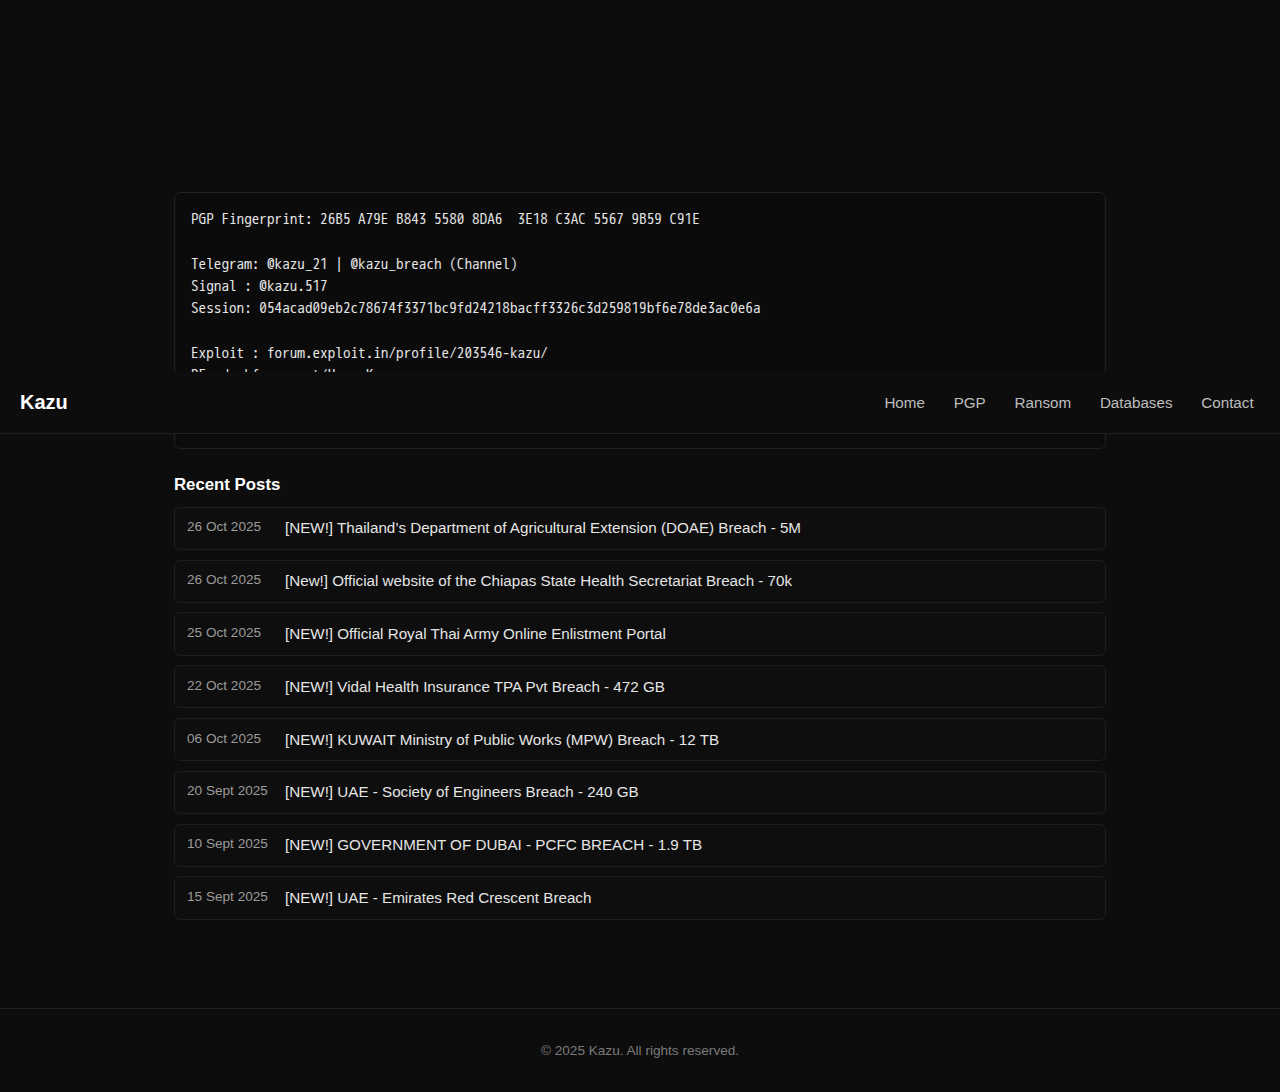Open the PGP page from navigation
Viewport: 1280px width, 1092px height.
[969, 403]
